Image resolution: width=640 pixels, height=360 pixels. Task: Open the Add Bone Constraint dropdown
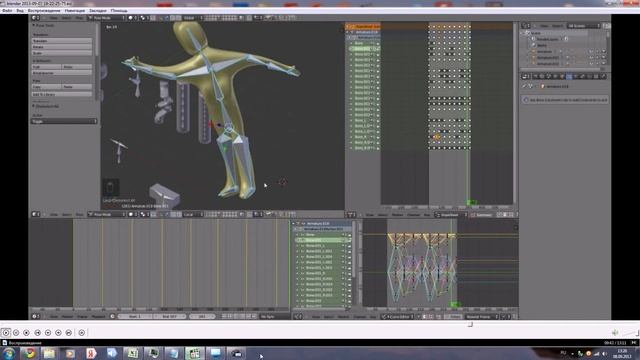pyautogui.click(x=565, y=100)
